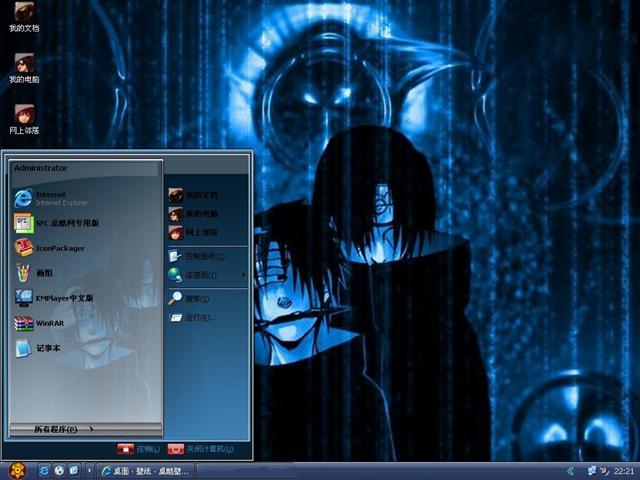Click the network connection tray icon
640x480 pixels.
pyautogui.click(x=591, y=471)
